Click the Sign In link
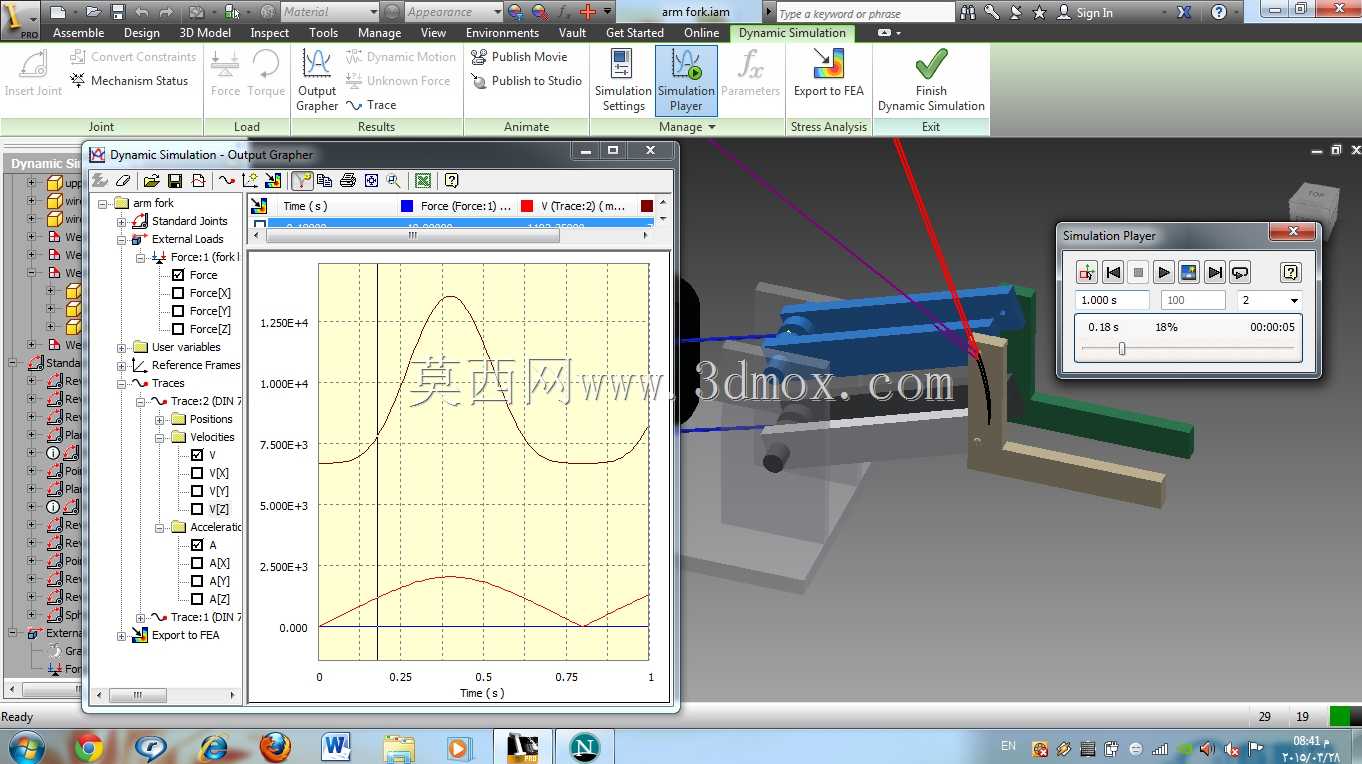1362x764 pixels. (1095, 13)
